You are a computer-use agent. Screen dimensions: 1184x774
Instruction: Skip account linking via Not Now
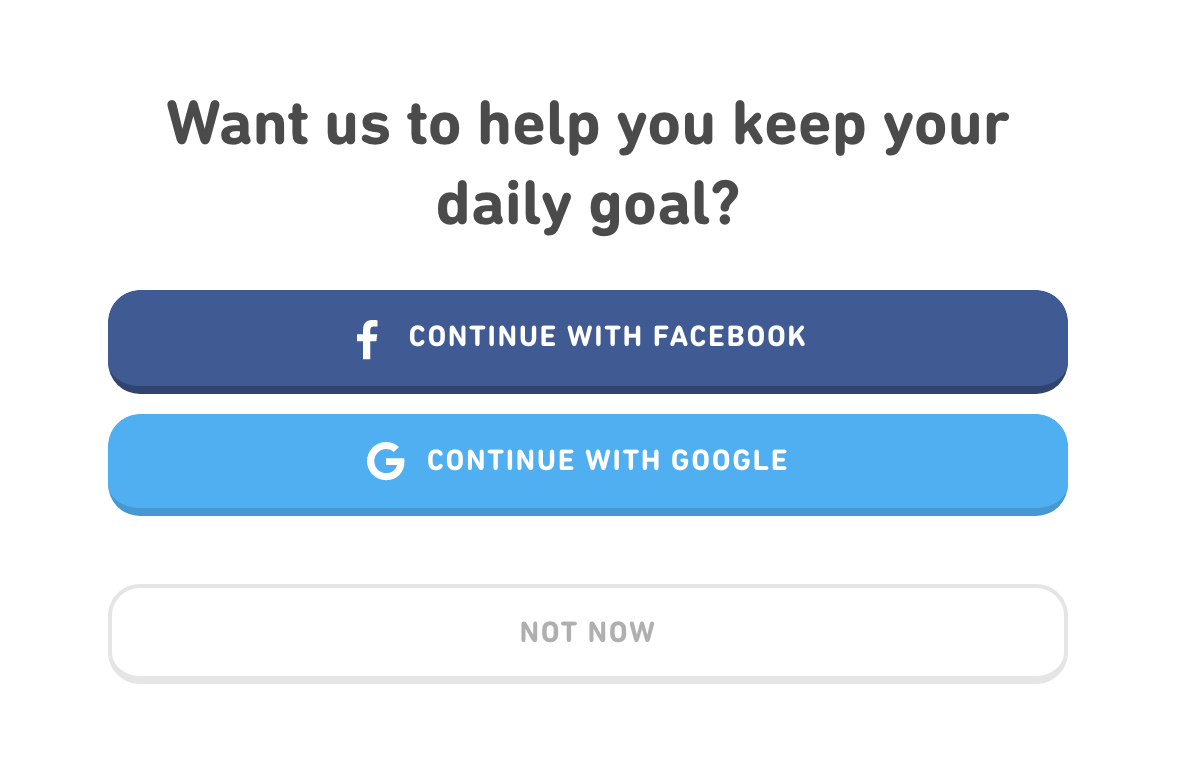[587, 632]
